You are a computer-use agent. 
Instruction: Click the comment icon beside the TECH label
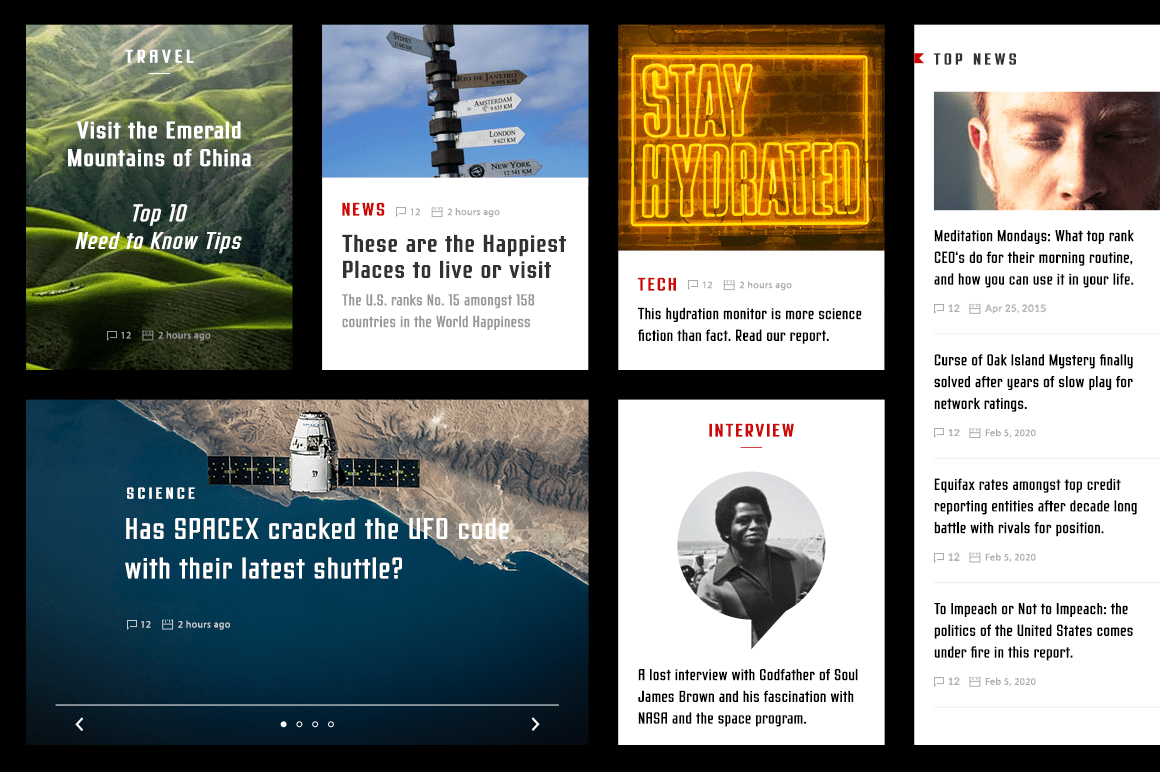tap(693, 285)
